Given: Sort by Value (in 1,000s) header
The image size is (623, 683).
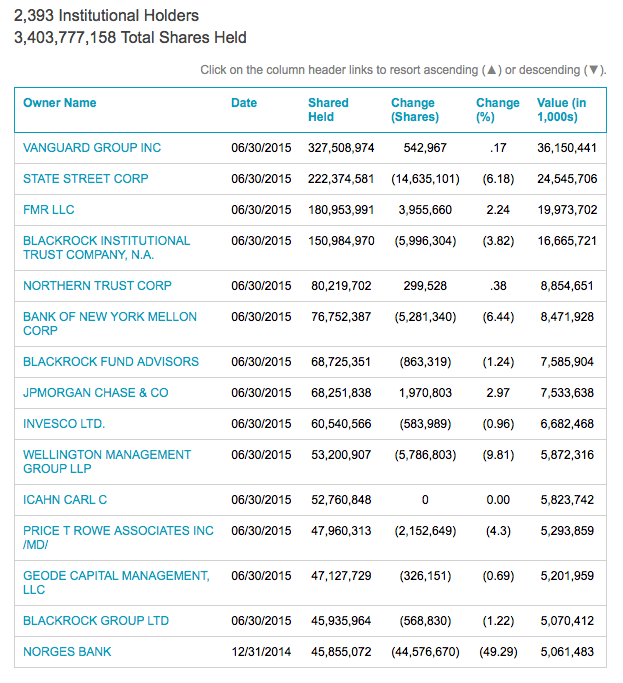Looking at the screenshot, I should coord(562,110).
